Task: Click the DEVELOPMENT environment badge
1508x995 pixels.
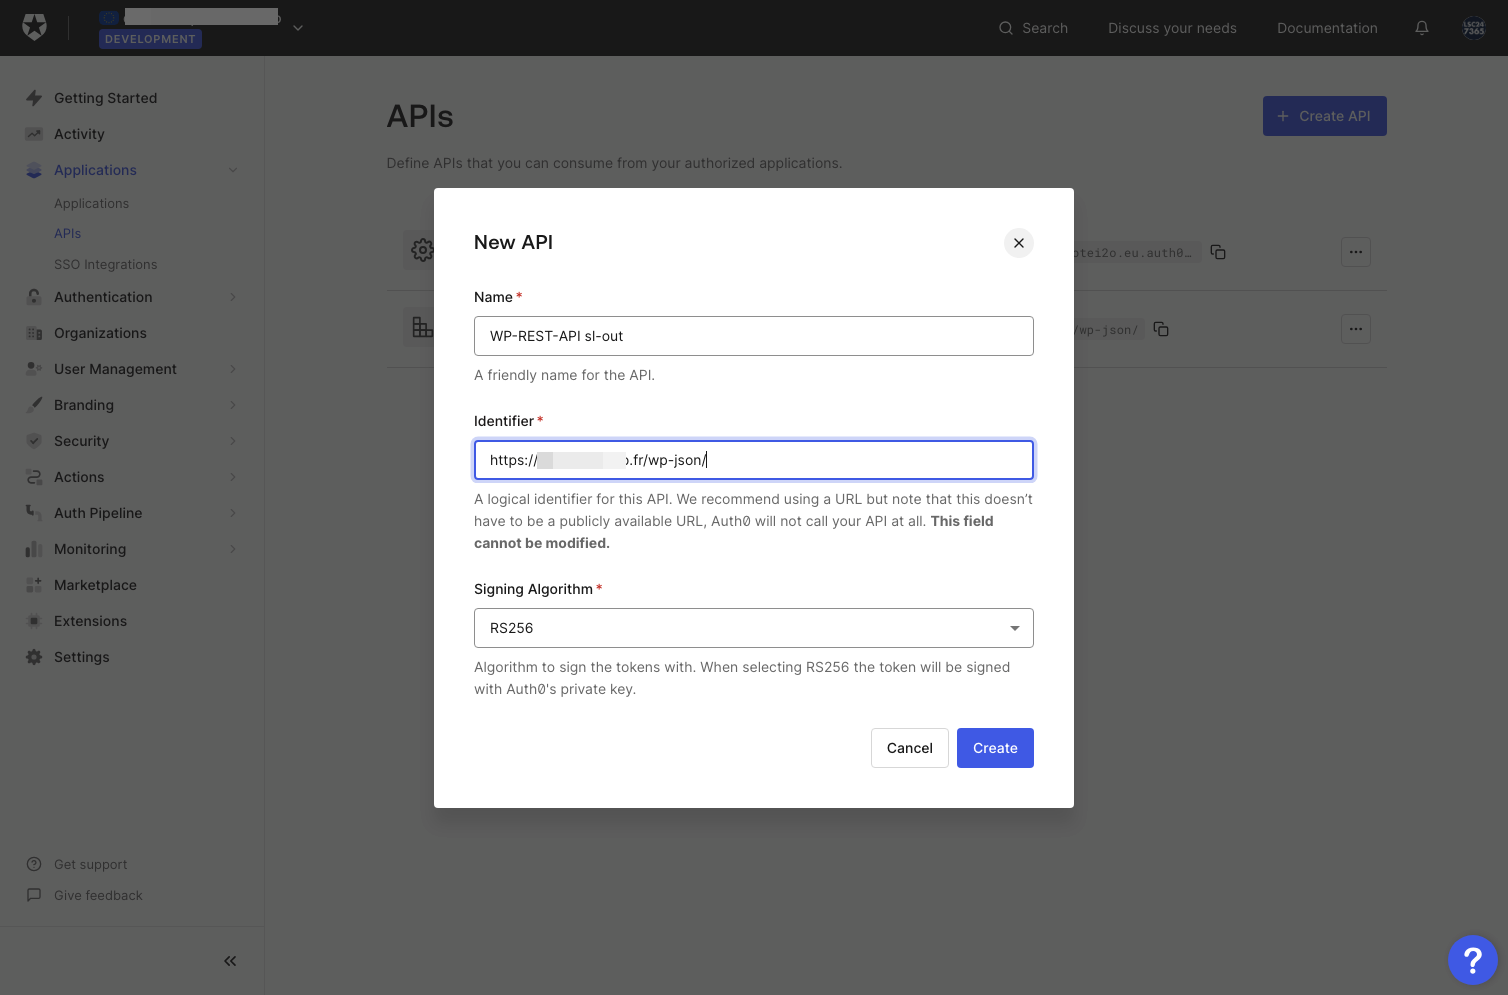Action: [x=150, y=39]
